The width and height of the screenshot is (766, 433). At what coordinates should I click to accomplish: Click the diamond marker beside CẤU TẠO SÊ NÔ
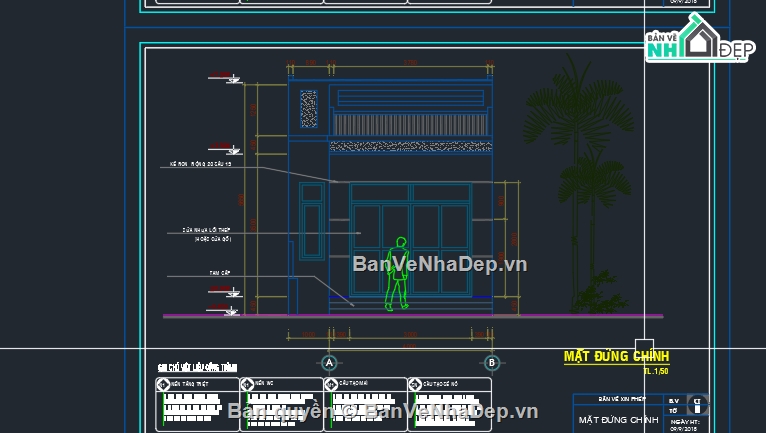tap(415, 385)
